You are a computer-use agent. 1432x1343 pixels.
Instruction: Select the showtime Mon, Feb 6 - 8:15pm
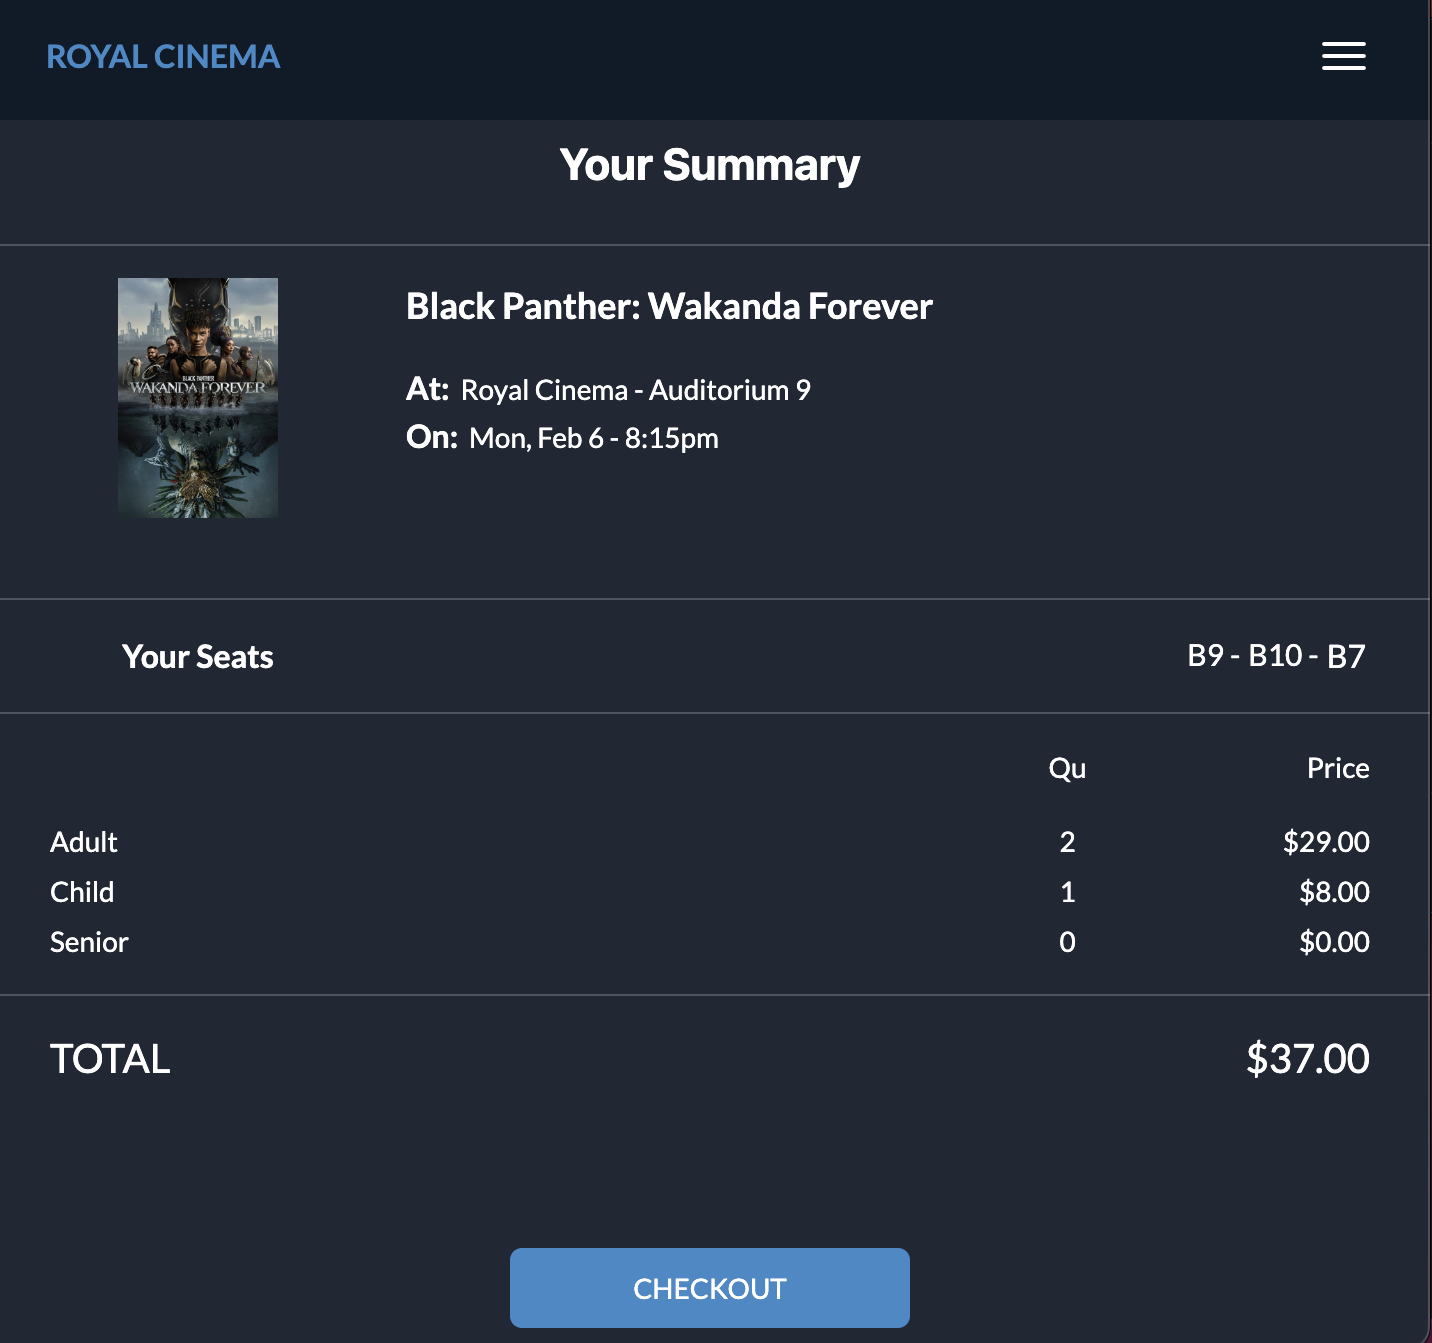point(592,438)
